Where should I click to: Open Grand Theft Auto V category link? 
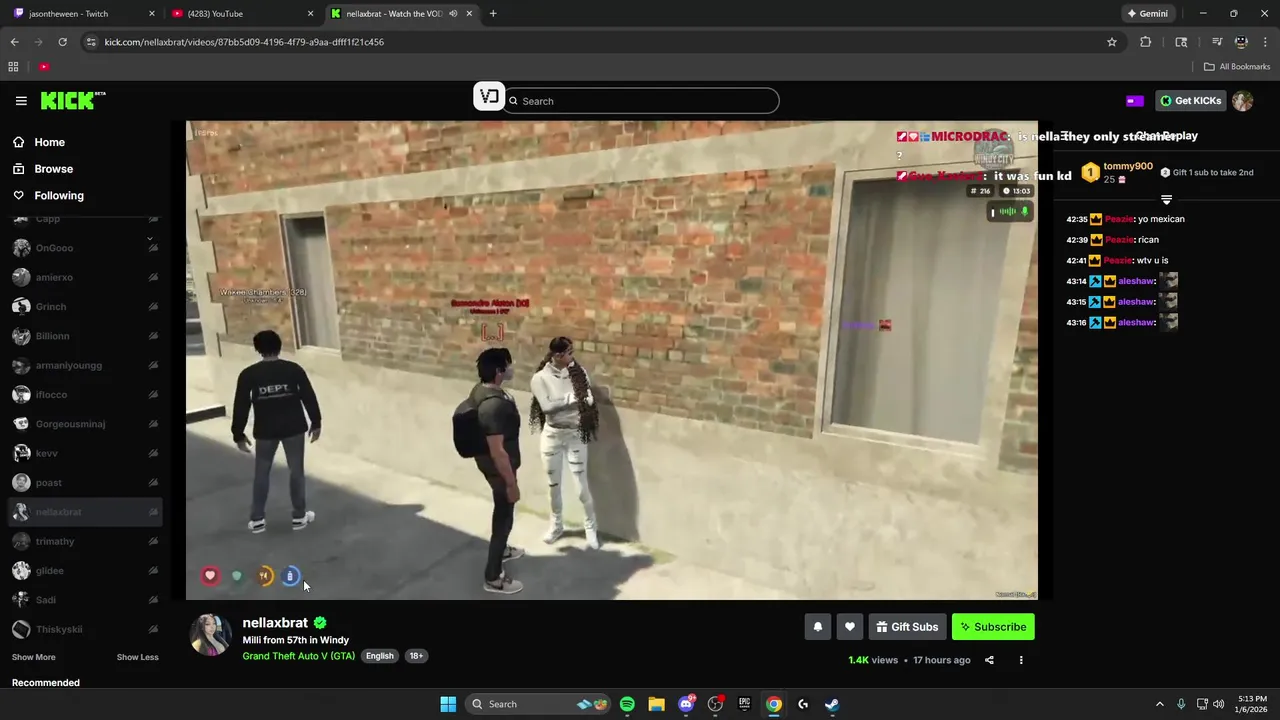[x=299, y=656]
